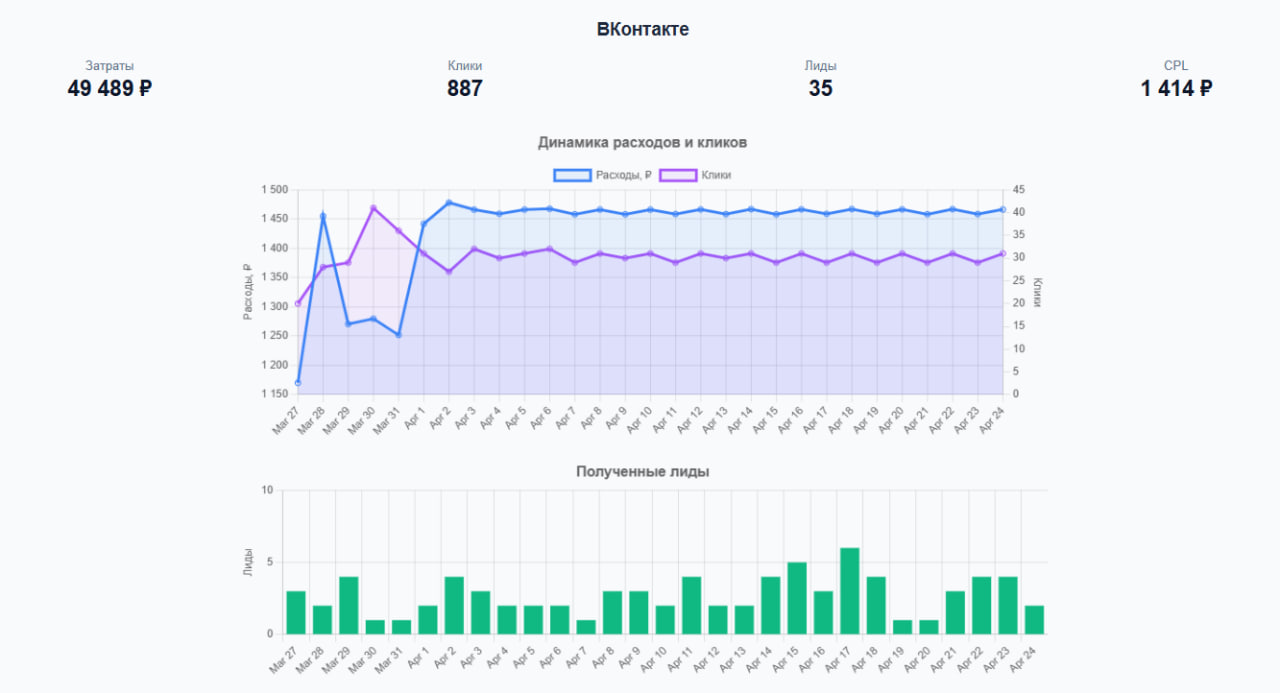This screenshot has width=1280, height=693.
Task: Click the Apr 15 leads bar
Action: (x=797, y=598)
